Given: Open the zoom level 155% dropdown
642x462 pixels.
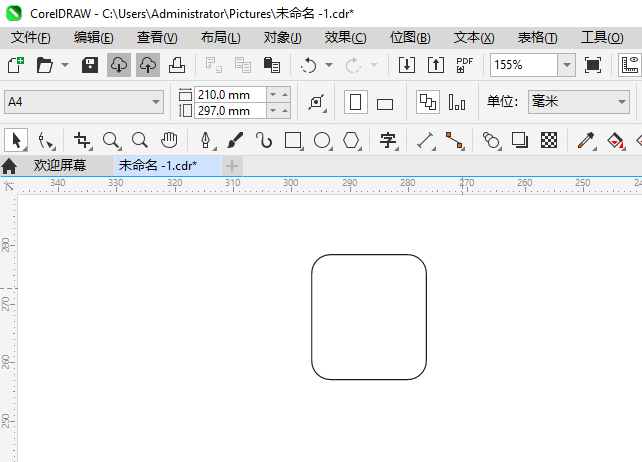Looking at the screenshot, I should point(567,65).
